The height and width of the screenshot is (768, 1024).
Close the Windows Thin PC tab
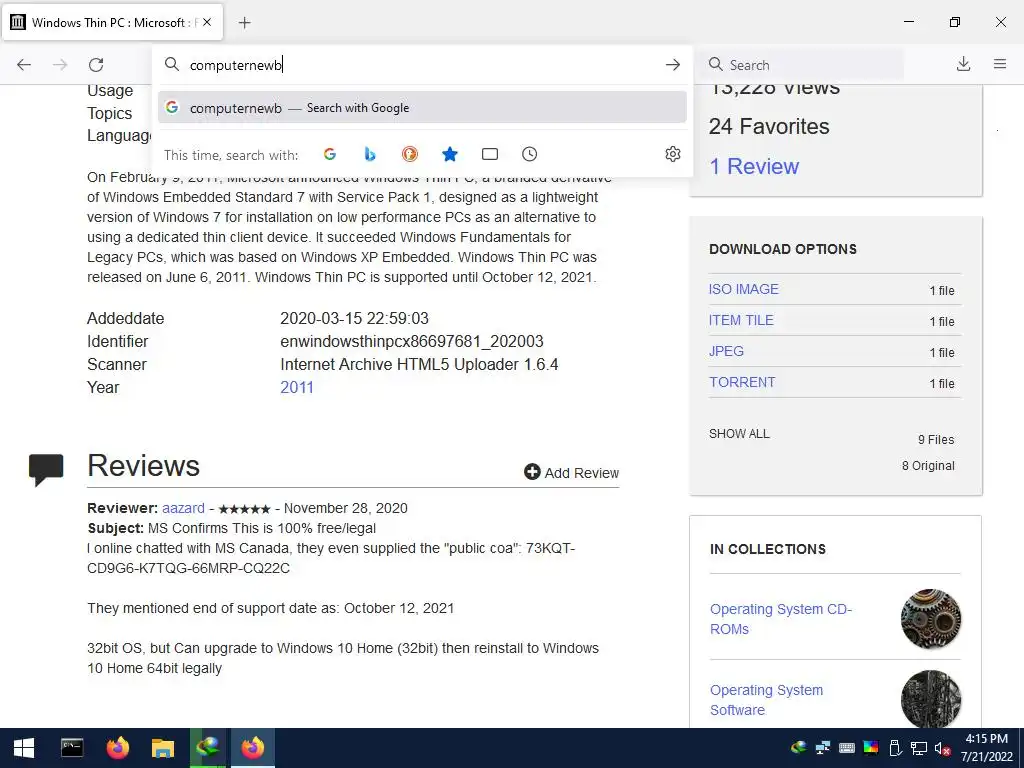point(207,22)
